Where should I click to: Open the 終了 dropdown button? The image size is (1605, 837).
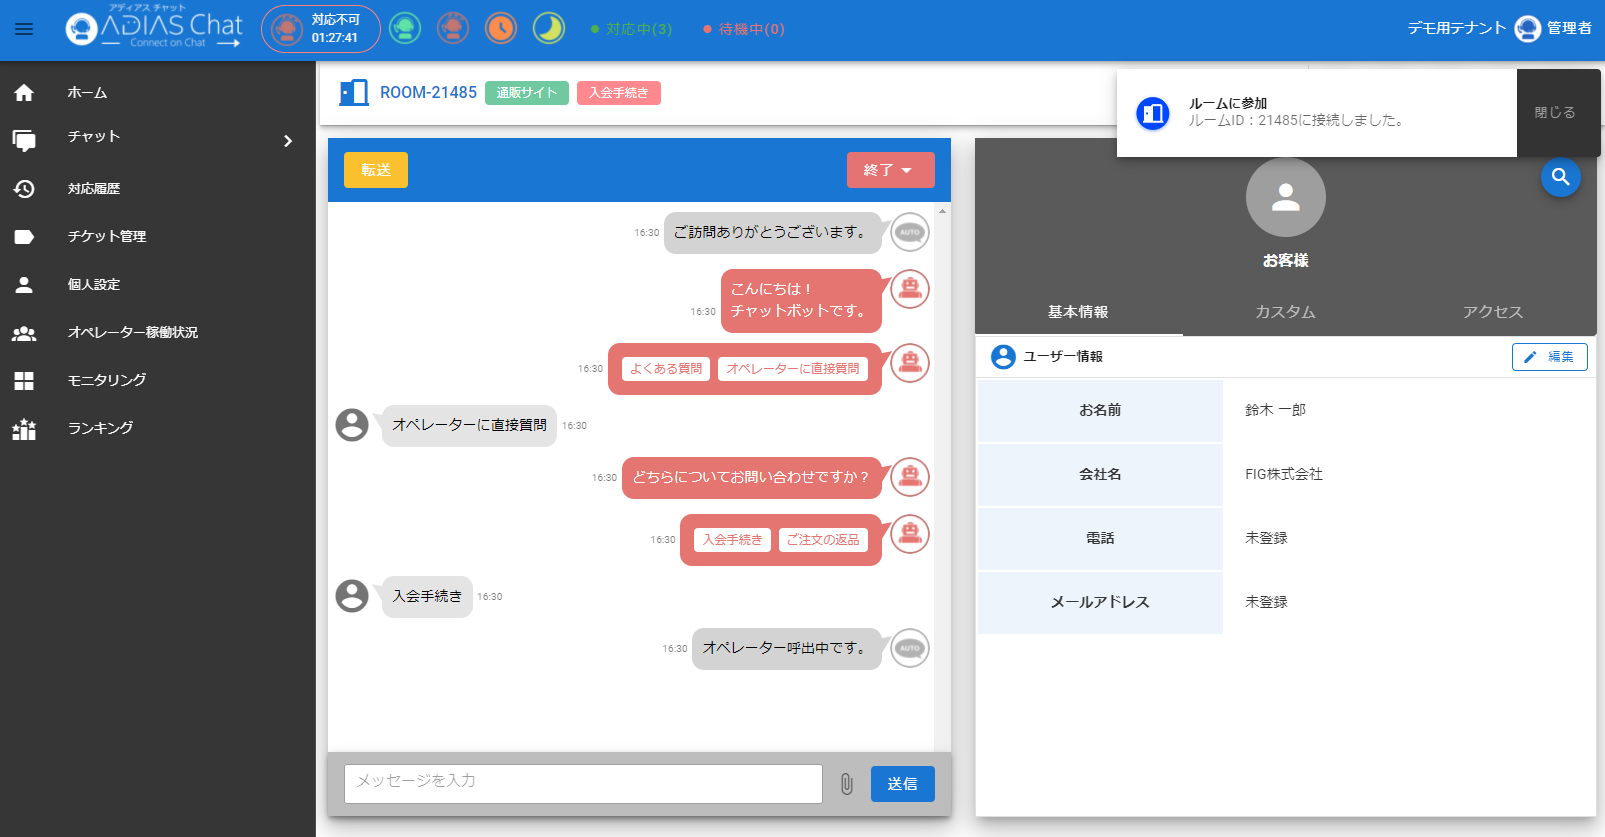point(890,170)
